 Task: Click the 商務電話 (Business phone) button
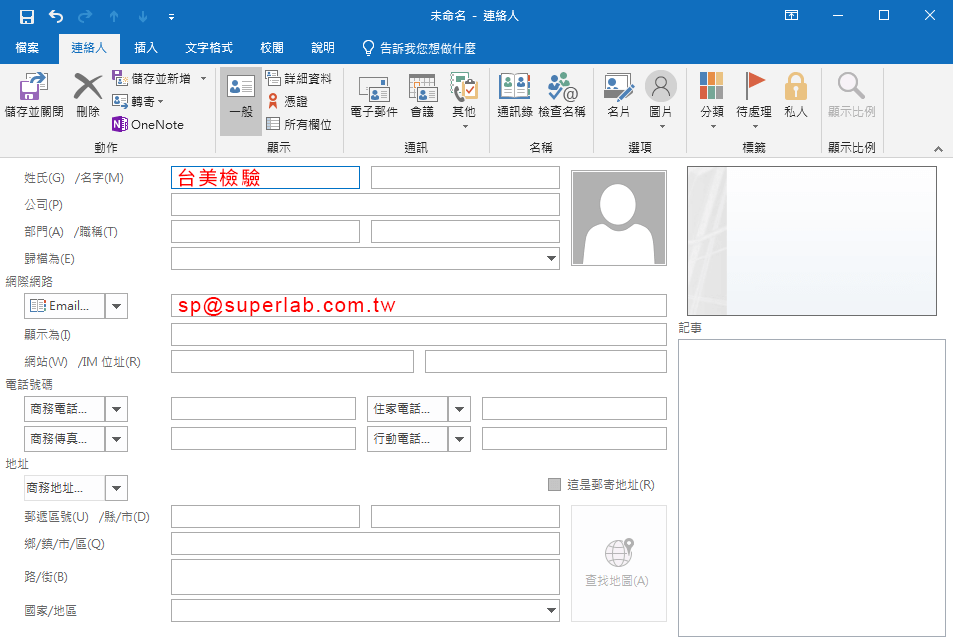click(63, 409)
